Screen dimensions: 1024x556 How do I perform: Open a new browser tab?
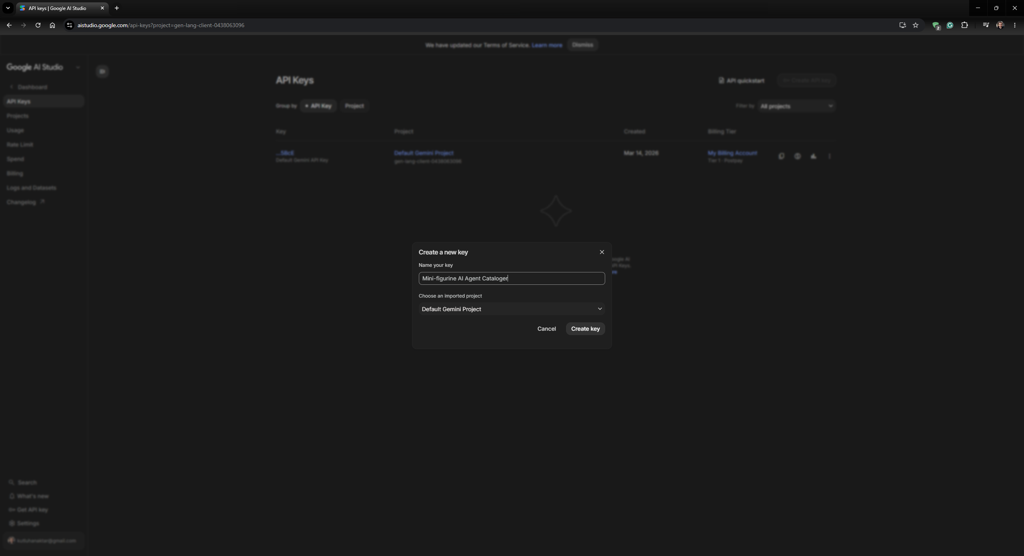point(117,8)
